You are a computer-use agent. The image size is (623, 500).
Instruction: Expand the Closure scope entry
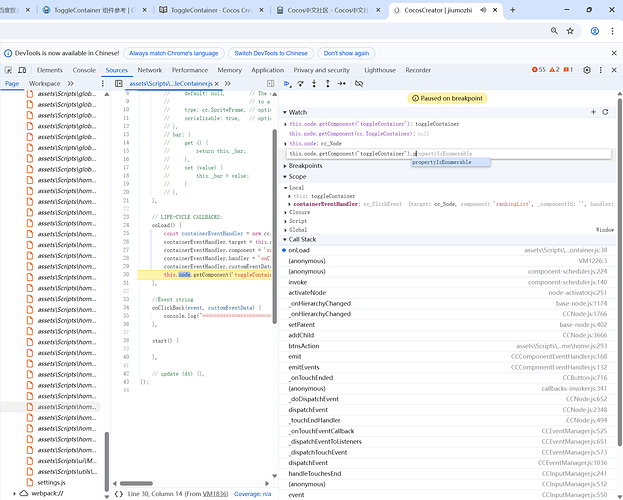pyautogui.click(x=298, y=212)
